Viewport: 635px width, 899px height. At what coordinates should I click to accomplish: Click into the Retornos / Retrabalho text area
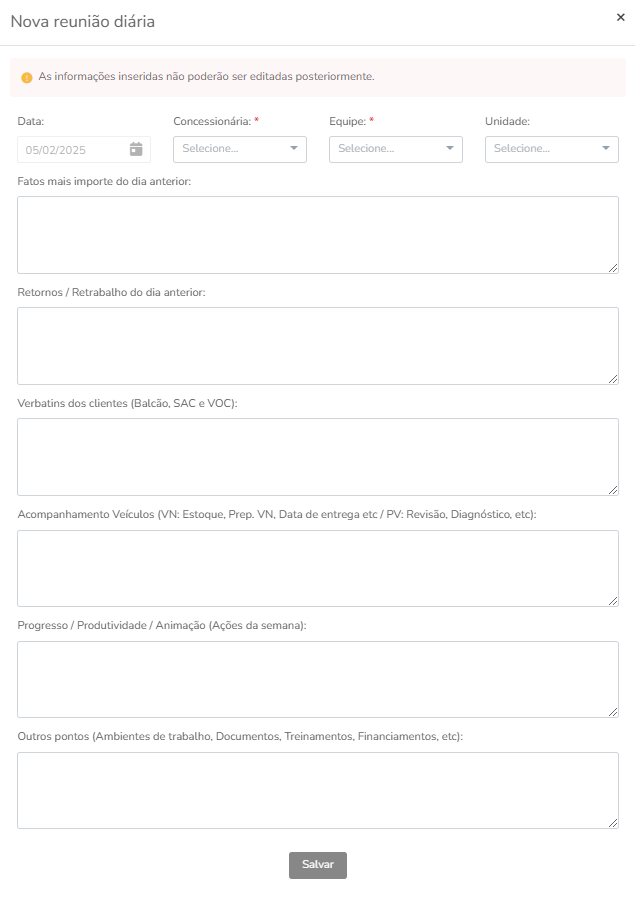(x=318, y=346)
